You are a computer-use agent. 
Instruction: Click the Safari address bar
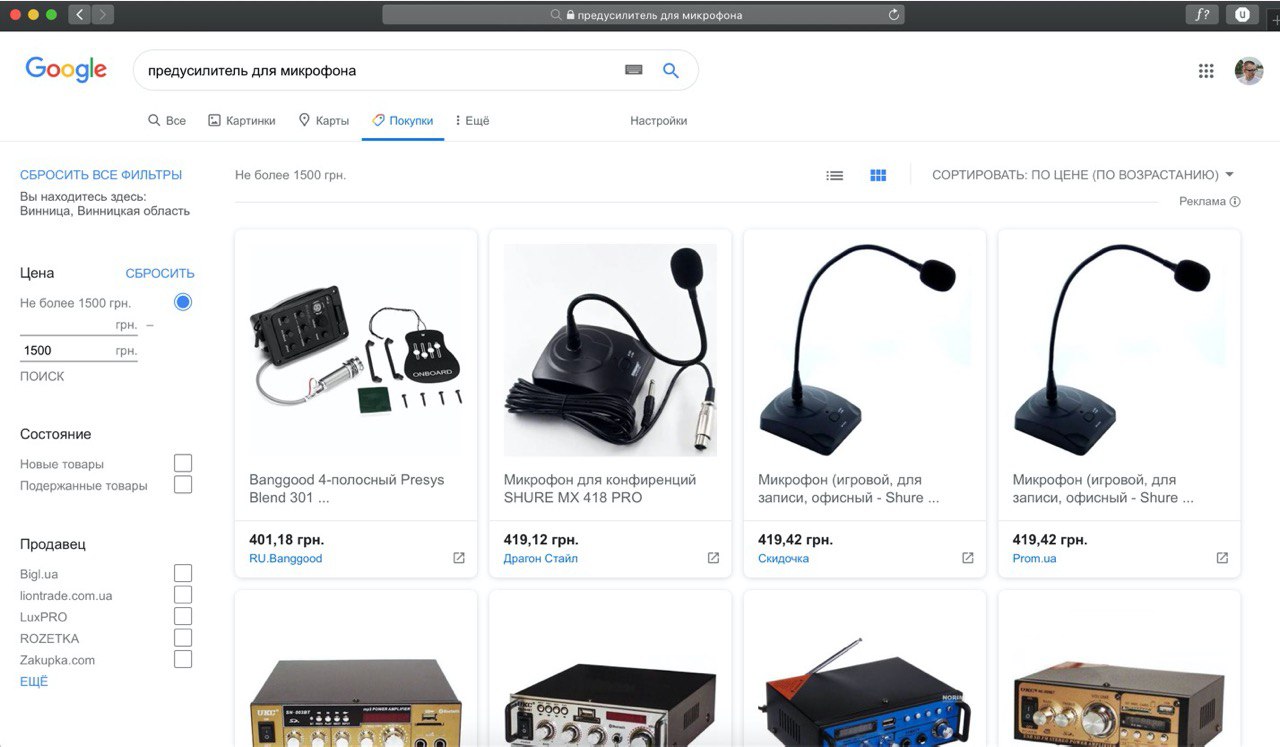coord(643,15)
